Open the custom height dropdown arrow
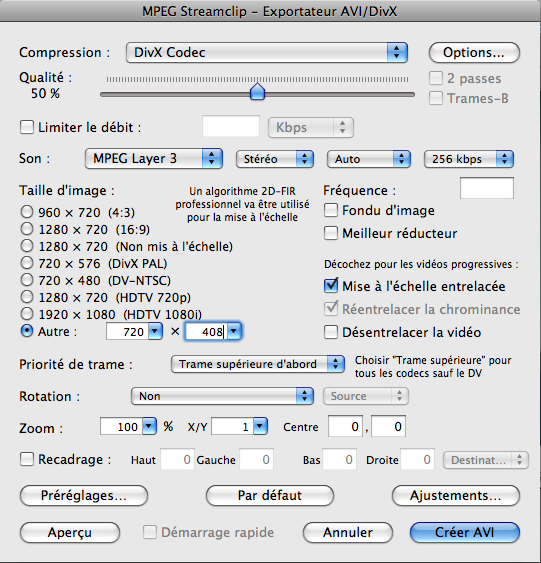Image resolution: width=541 pixels, height=563 pixels. point(234,331)
